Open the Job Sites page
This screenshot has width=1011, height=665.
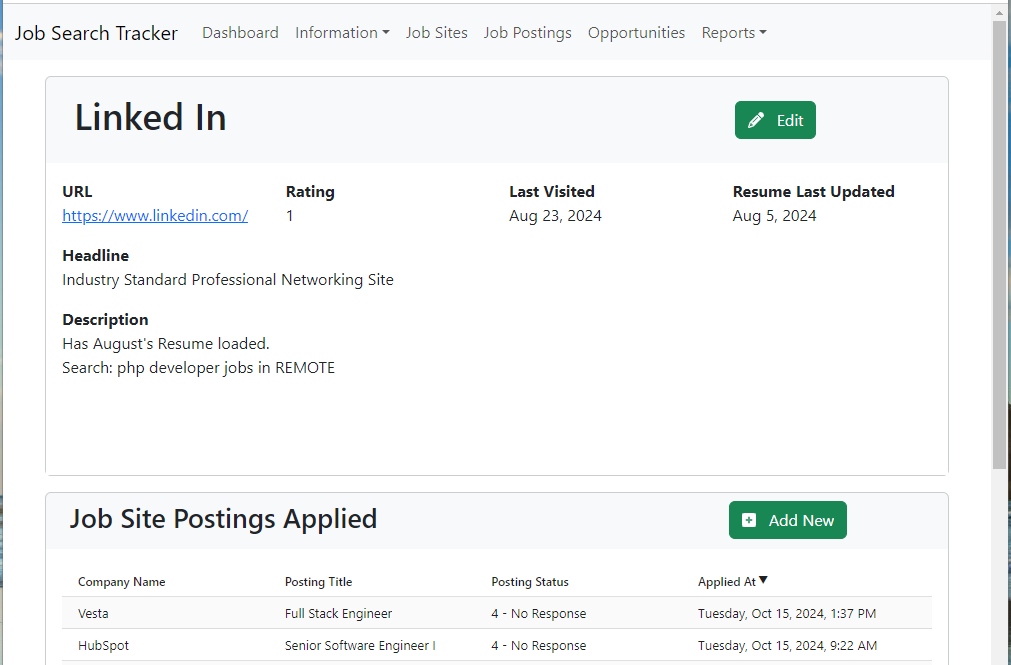click(x=437, y=33)
